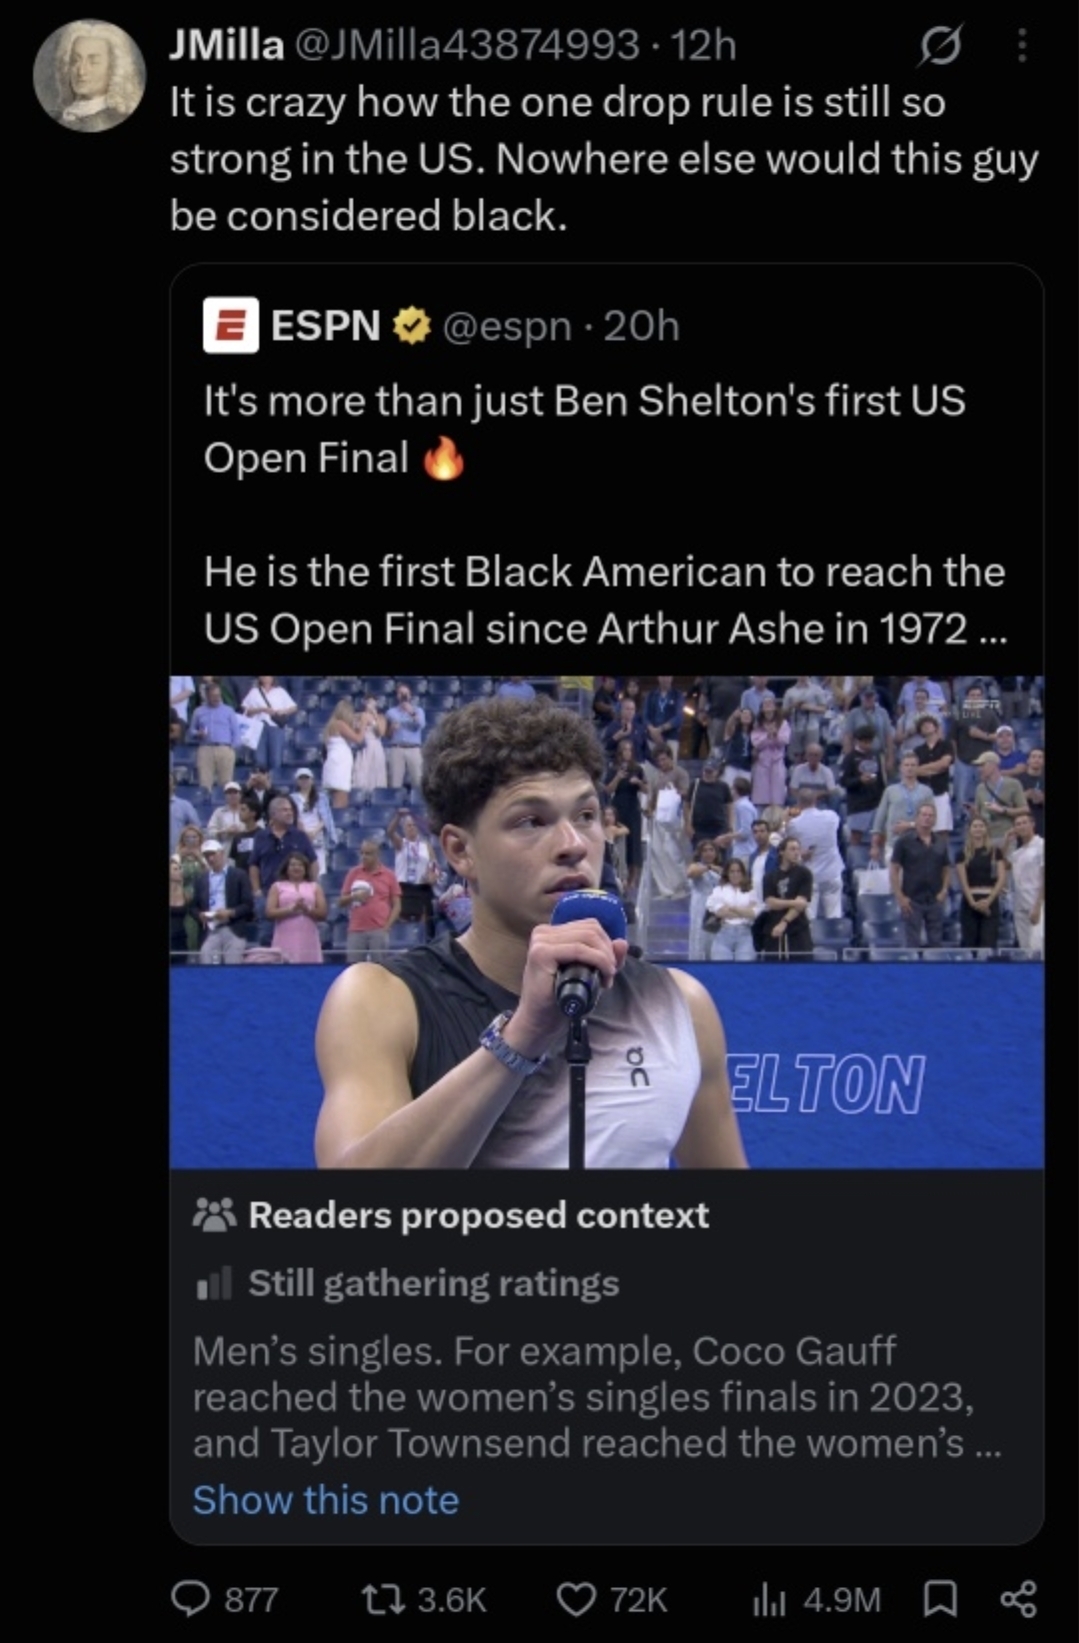The height and width of the screenshot is (1643, 1079).
Task: Open the share icon
Action: [1018, 1599]
